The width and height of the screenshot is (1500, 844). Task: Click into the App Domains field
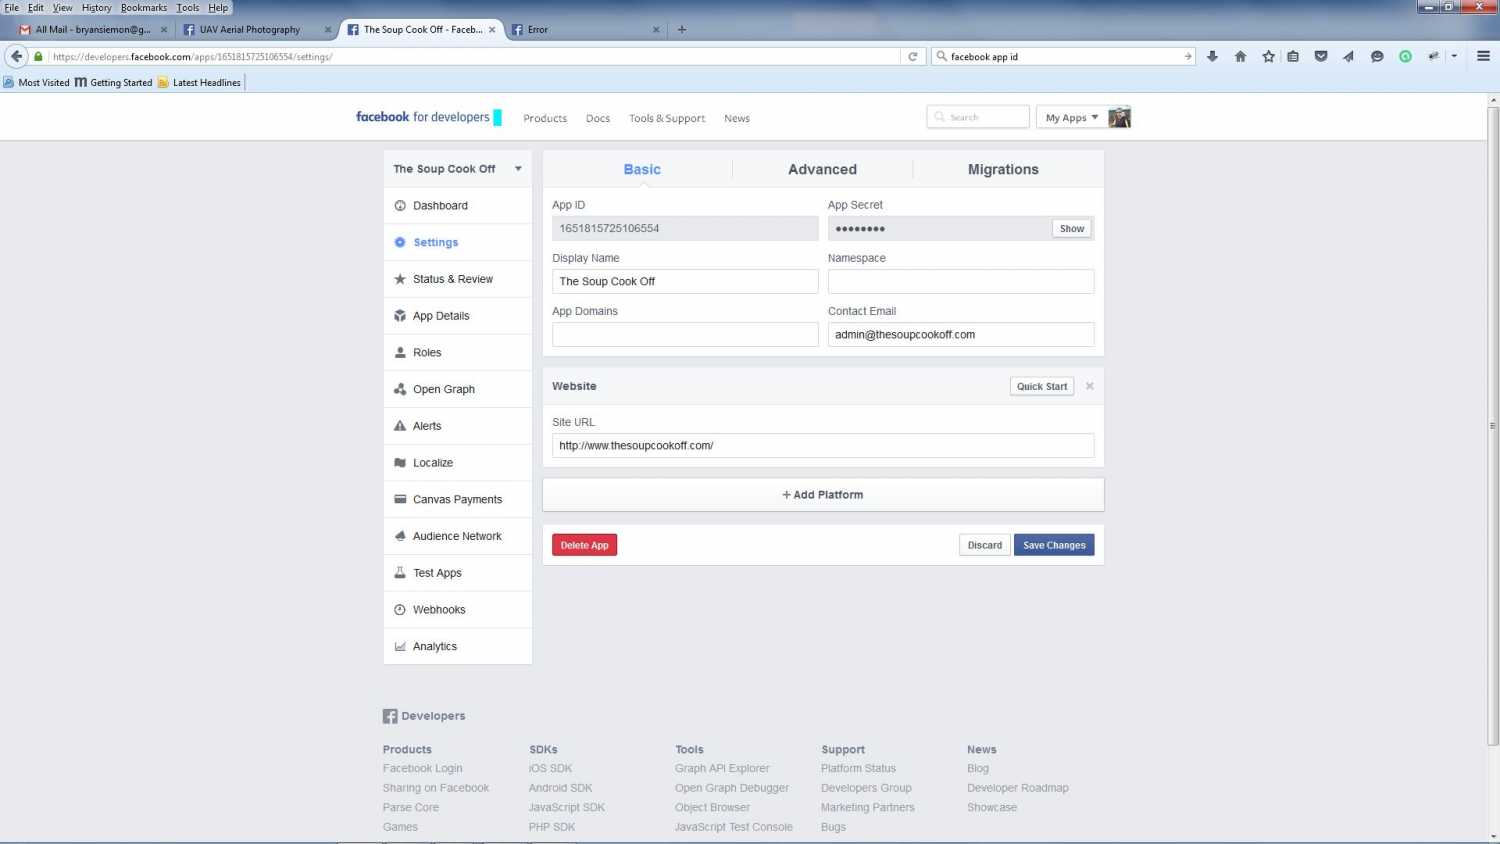coord(685,334)
